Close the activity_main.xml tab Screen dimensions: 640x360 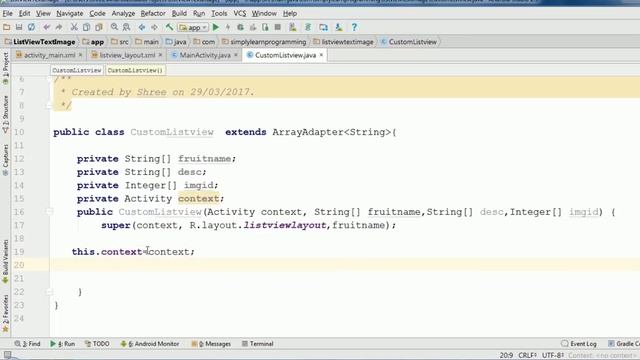pos(80,55)
